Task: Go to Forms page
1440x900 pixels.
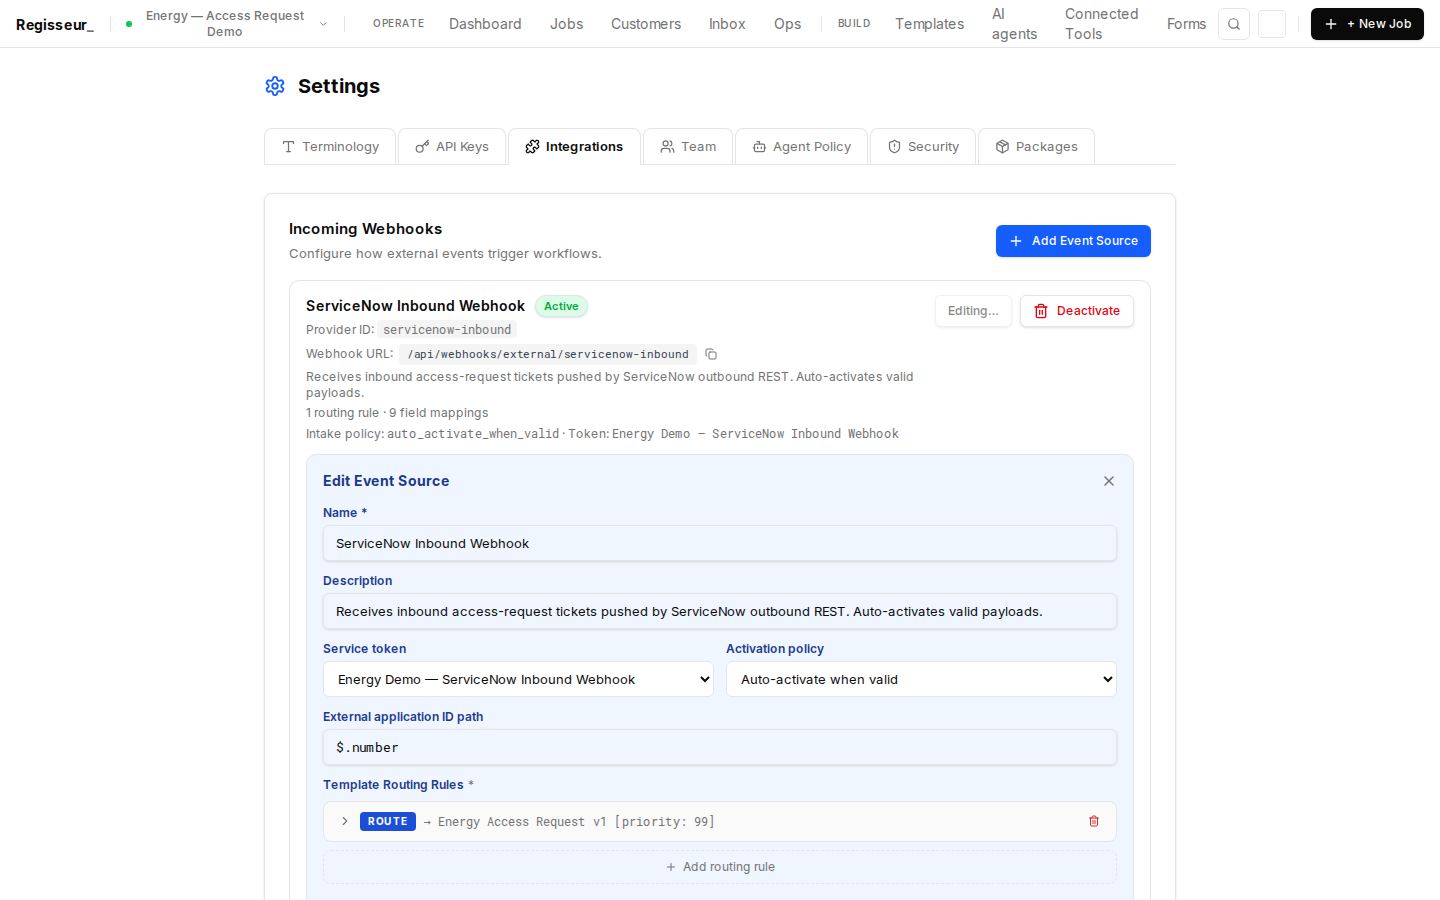Action: [x=1186, y=24]
